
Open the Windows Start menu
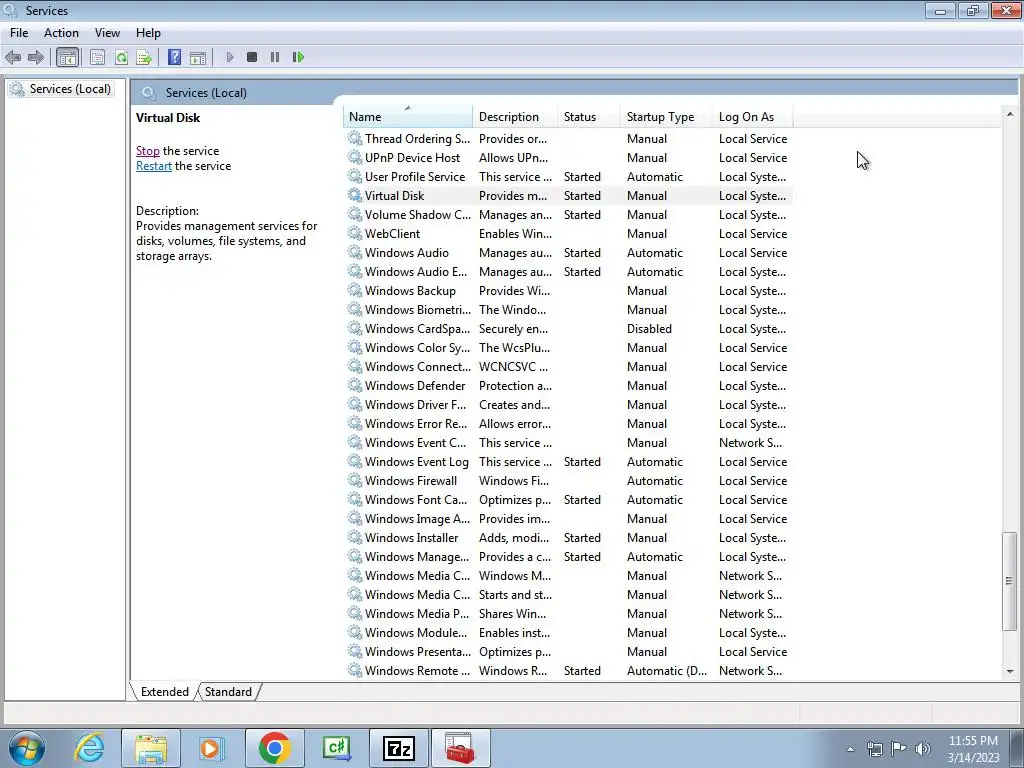tap(26, 748)
